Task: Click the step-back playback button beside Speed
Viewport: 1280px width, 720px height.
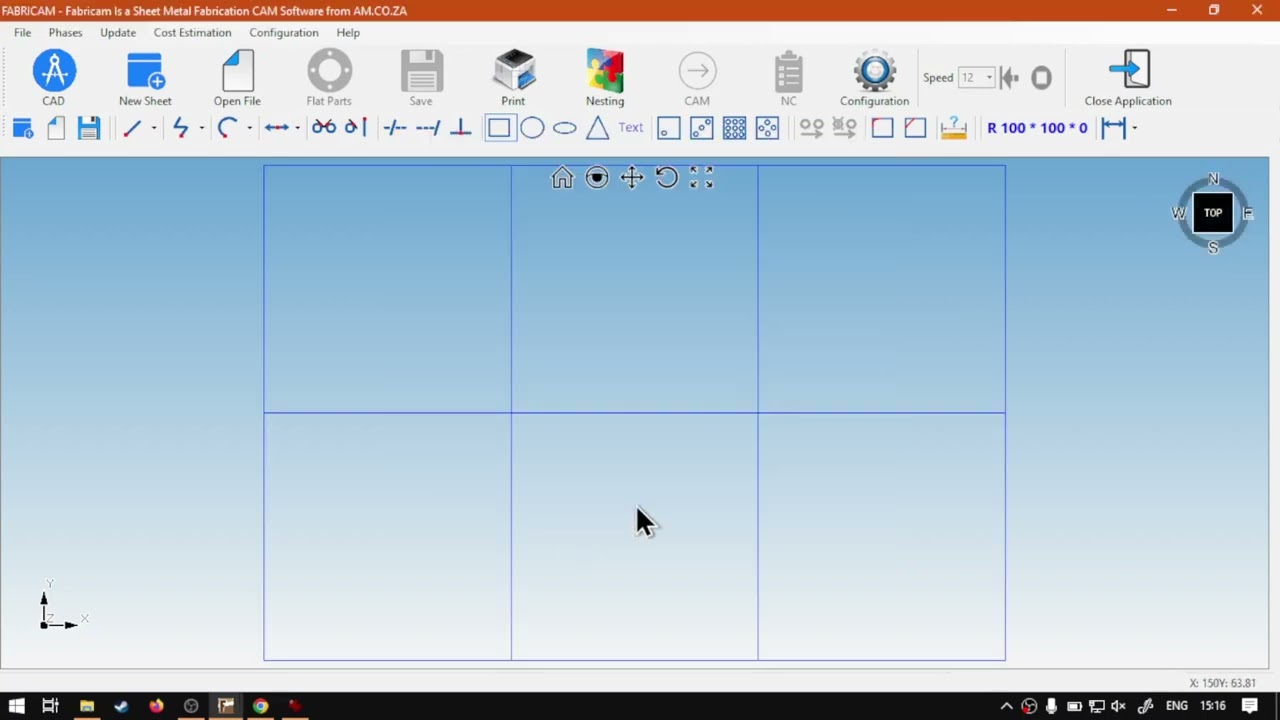Action: [x=1010, y=77]
